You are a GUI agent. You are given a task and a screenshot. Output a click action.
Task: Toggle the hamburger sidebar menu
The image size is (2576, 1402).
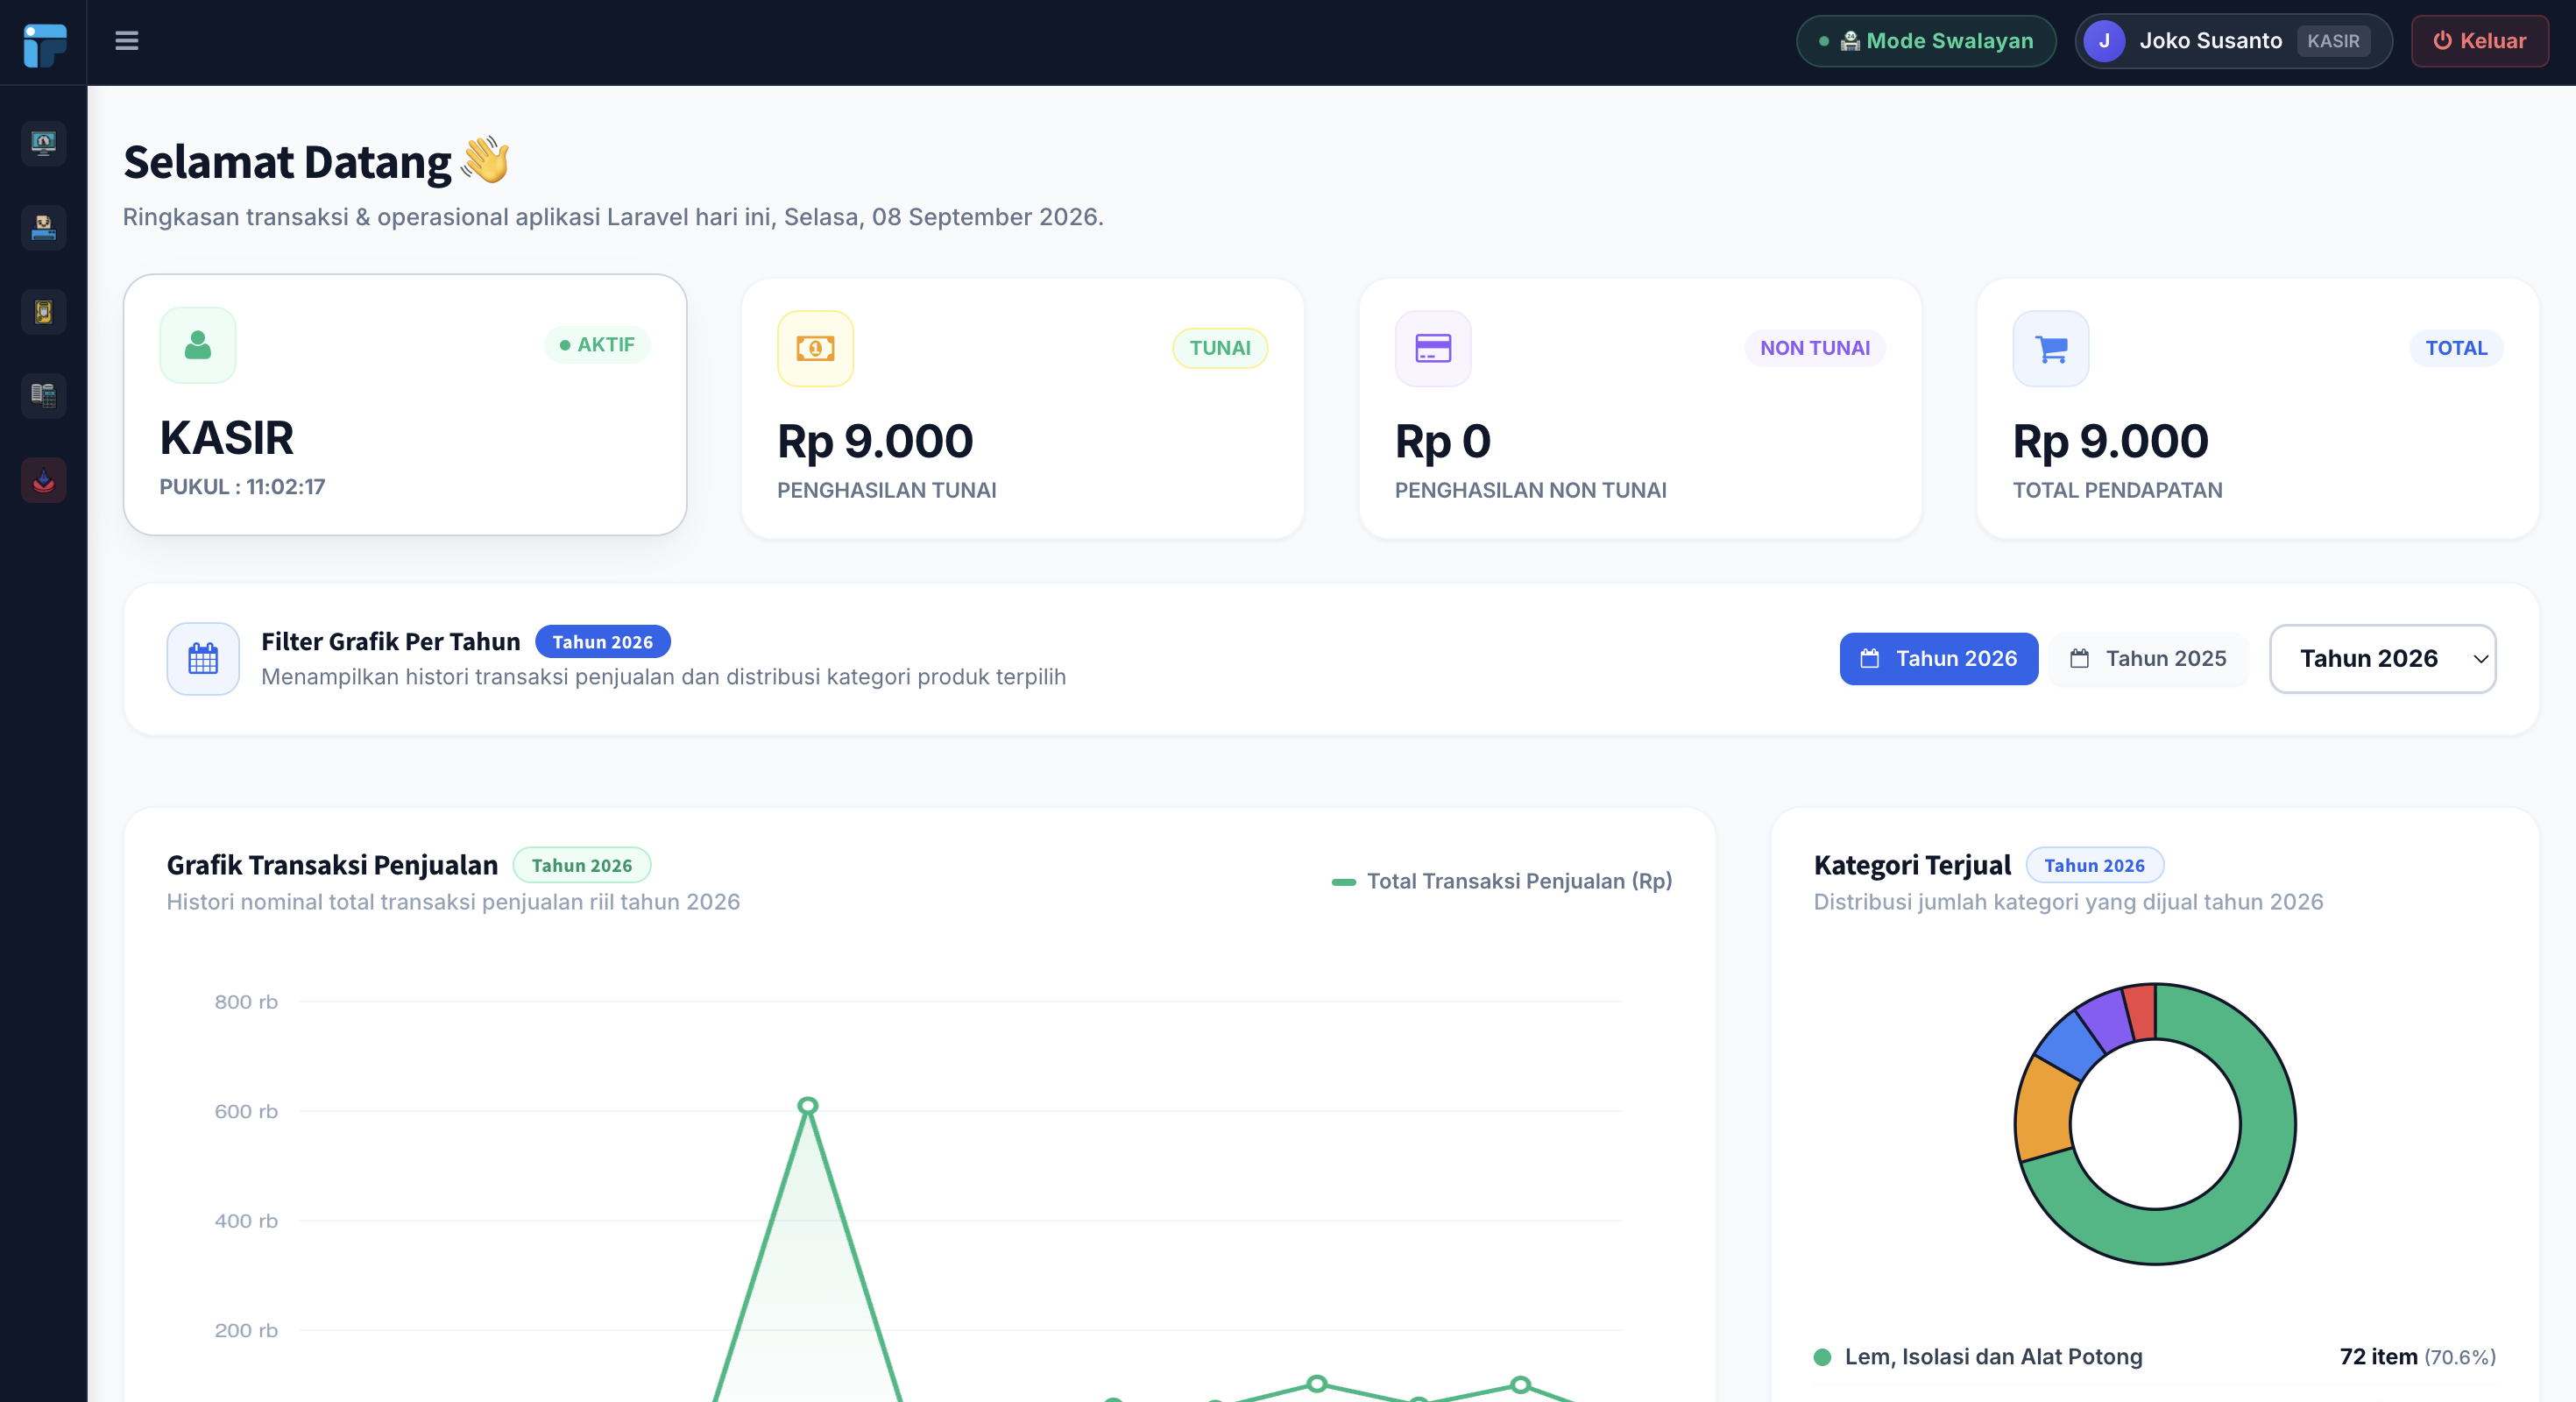(x=126, y=41)
